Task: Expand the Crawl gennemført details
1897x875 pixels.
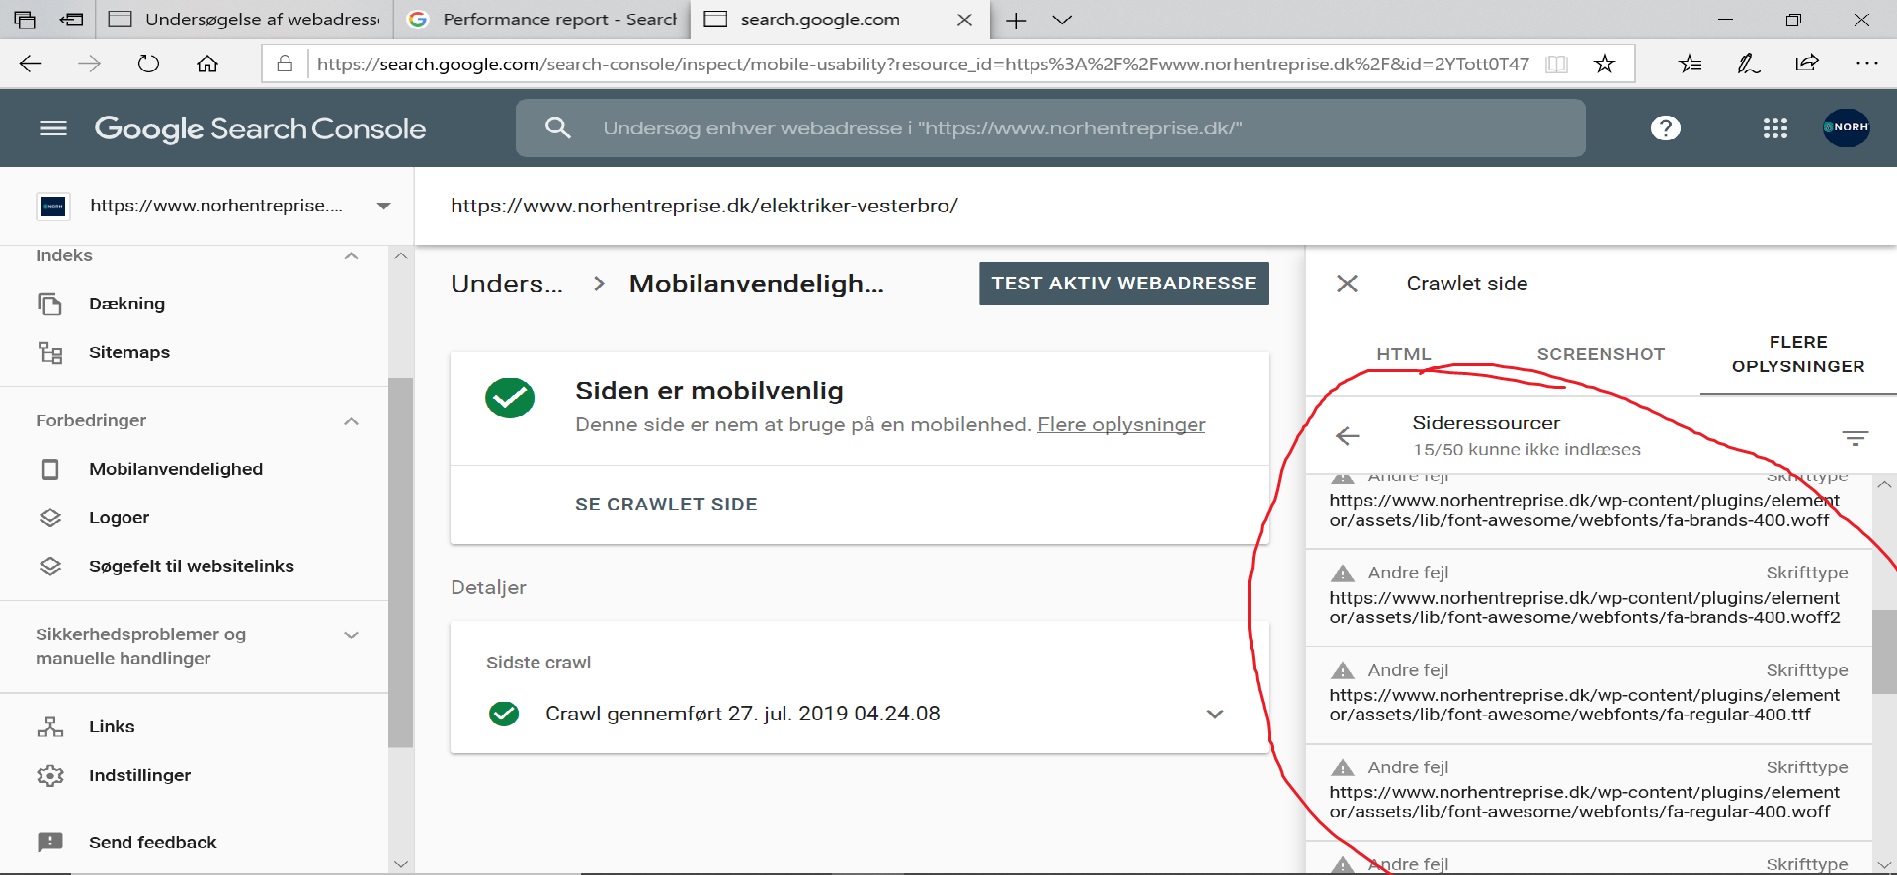Action: coord(1214,714)
